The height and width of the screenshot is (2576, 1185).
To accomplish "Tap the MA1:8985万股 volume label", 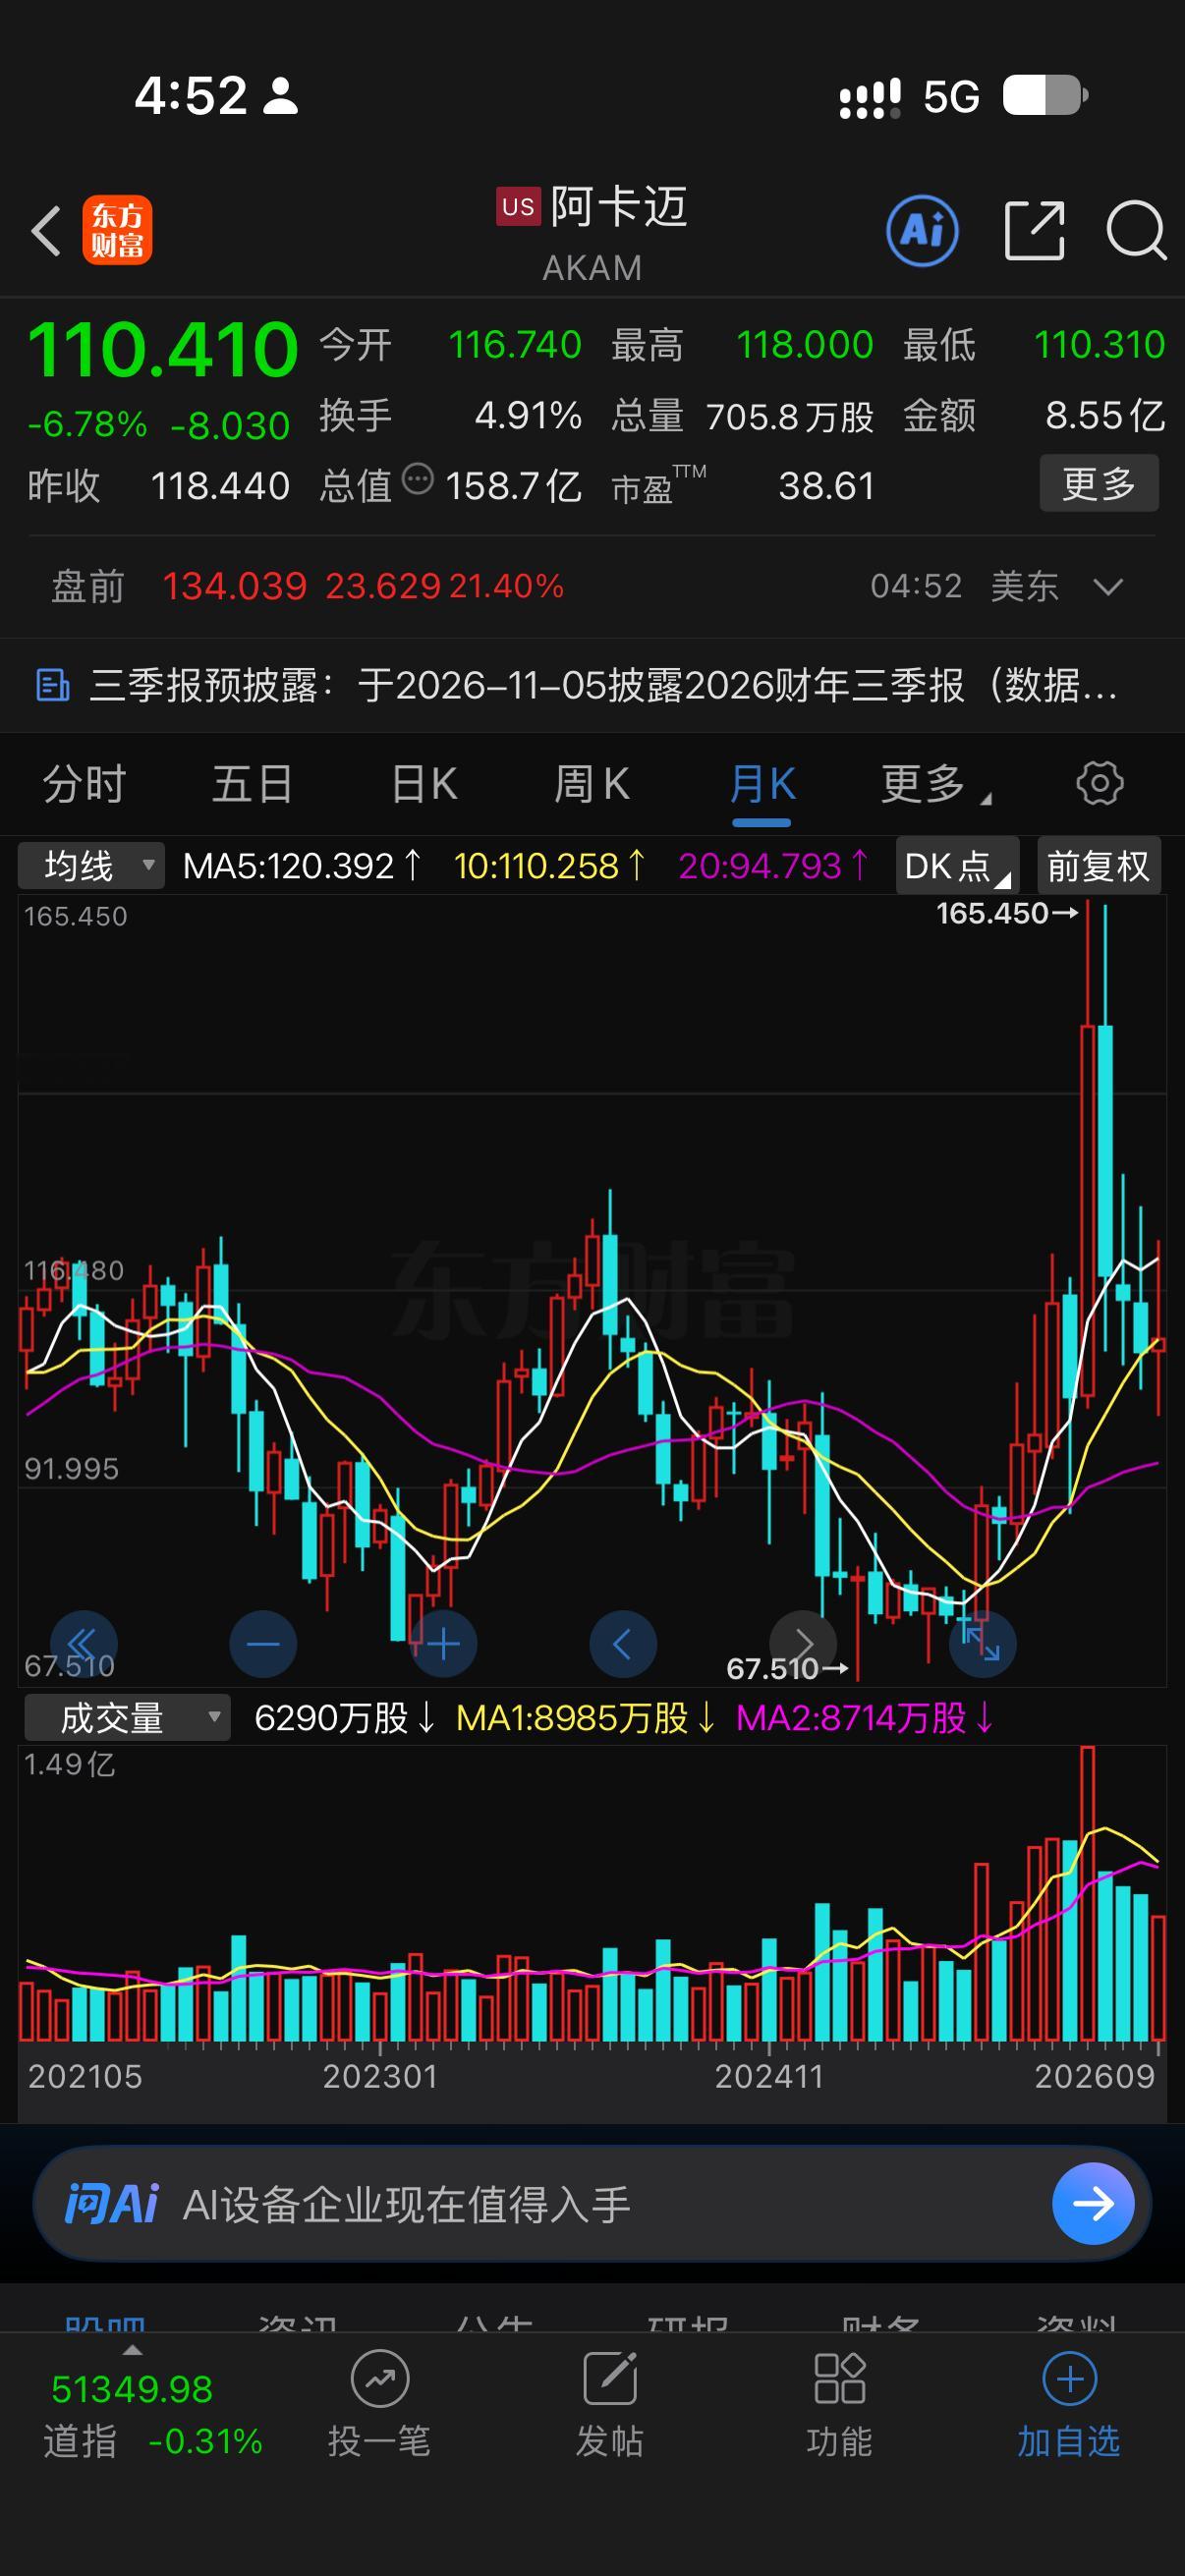I will (585, 1718).
